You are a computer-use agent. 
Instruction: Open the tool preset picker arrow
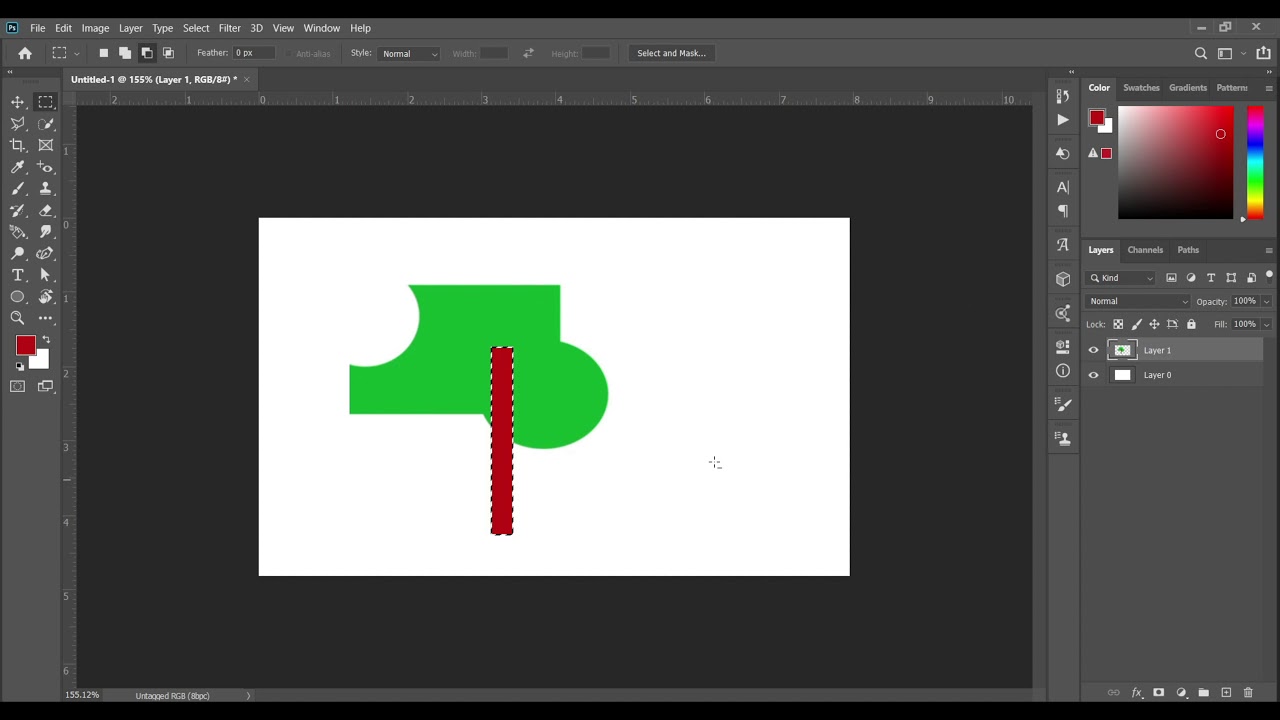click(77, 54)
